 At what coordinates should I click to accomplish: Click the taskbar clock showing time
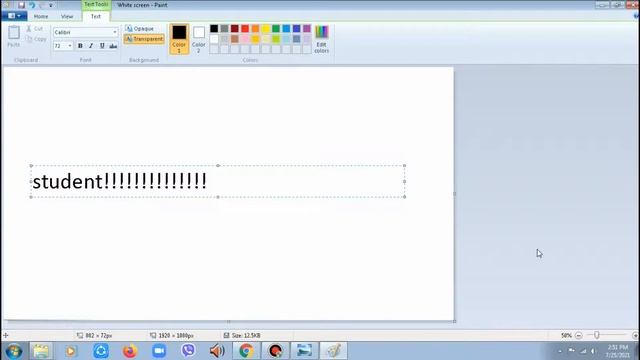pos(618,351)
